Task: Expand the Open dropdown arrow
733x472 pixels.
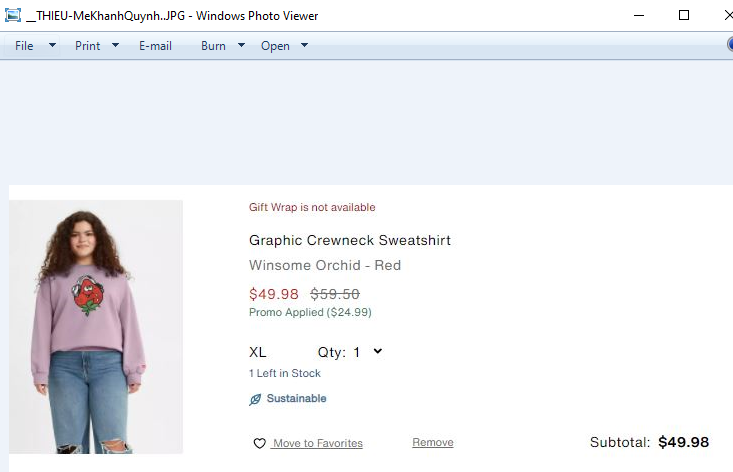Action: click(304, 46)
